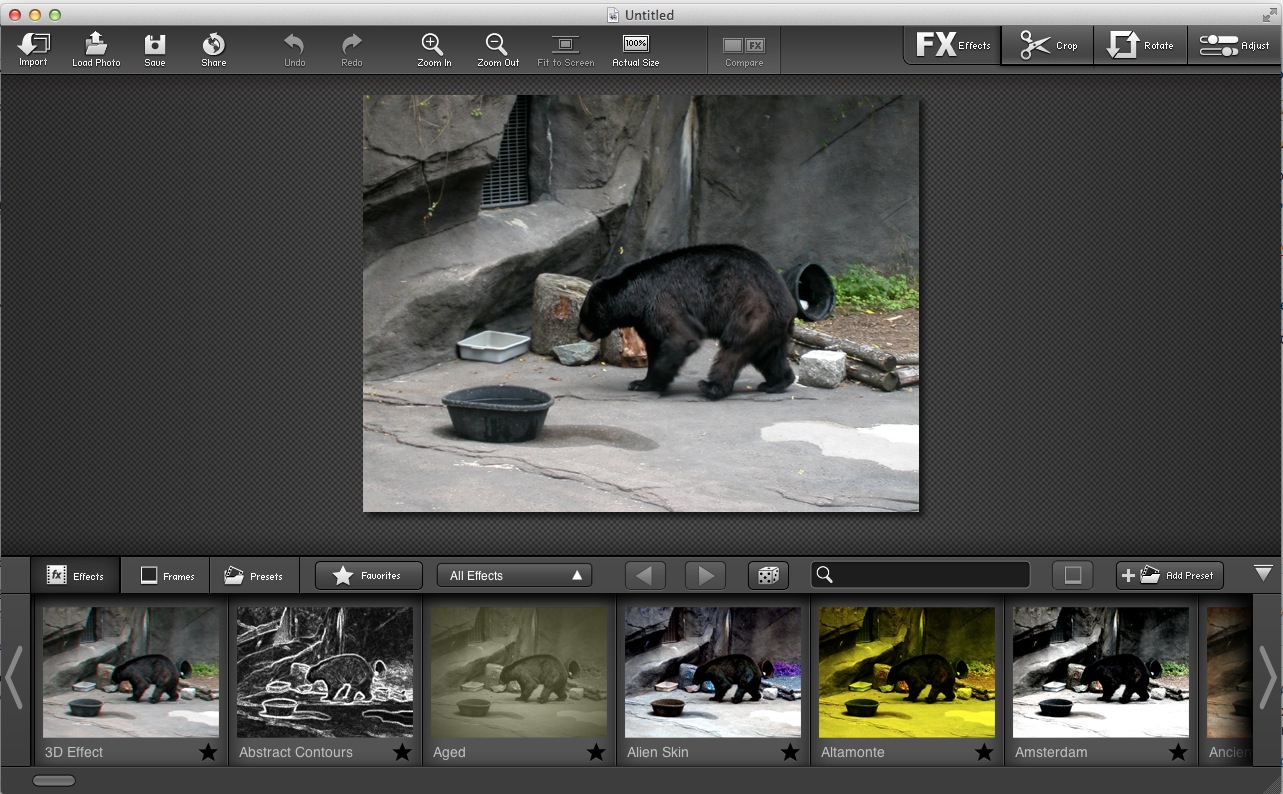Open the All Effects dropdown
Viewport: 1283px width, 794px height.
click(x=514, y=575)
